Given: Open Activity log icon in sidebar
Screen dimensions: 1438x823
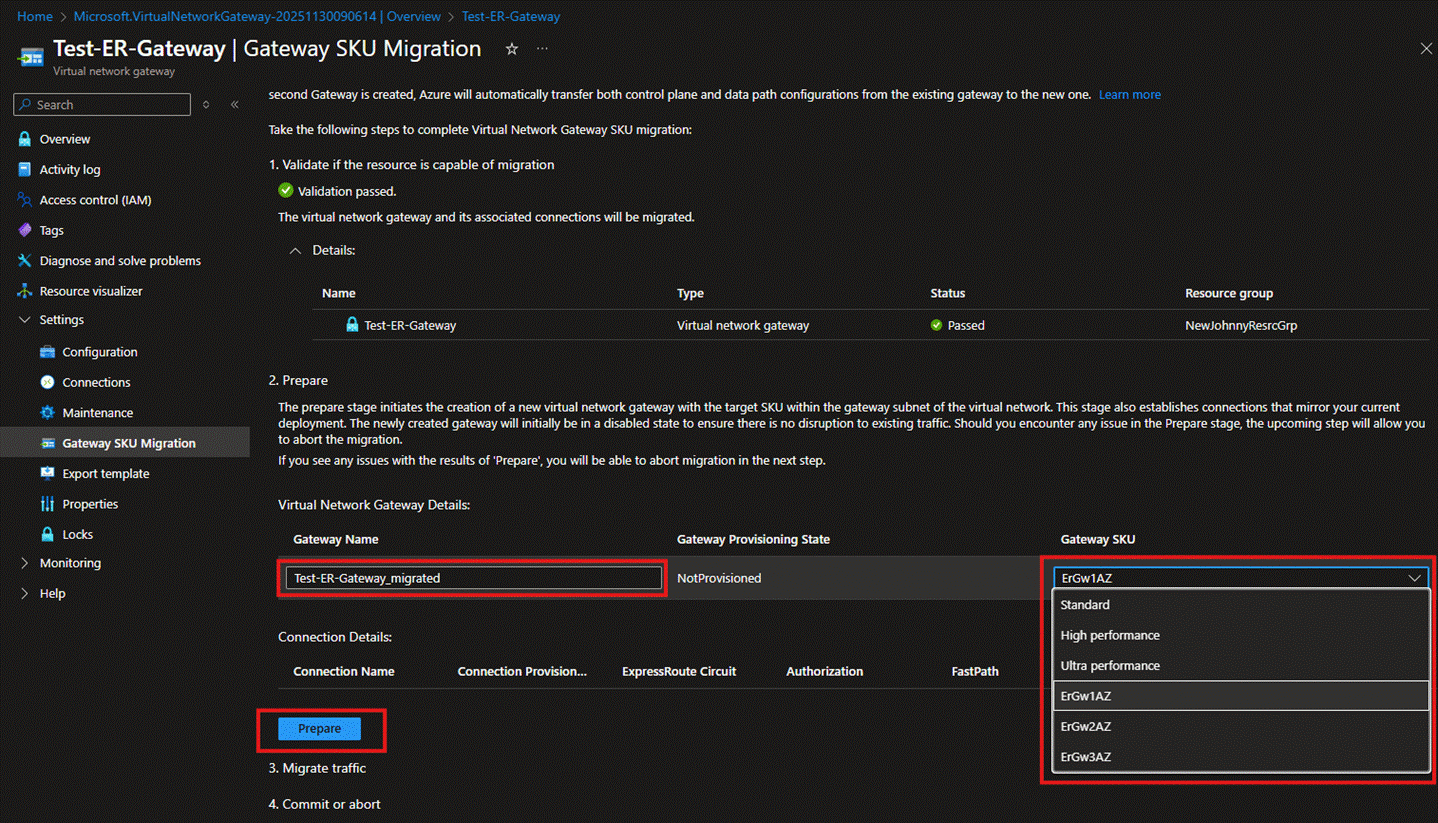Looking at the screenshot, I should (x=25, y=170).
